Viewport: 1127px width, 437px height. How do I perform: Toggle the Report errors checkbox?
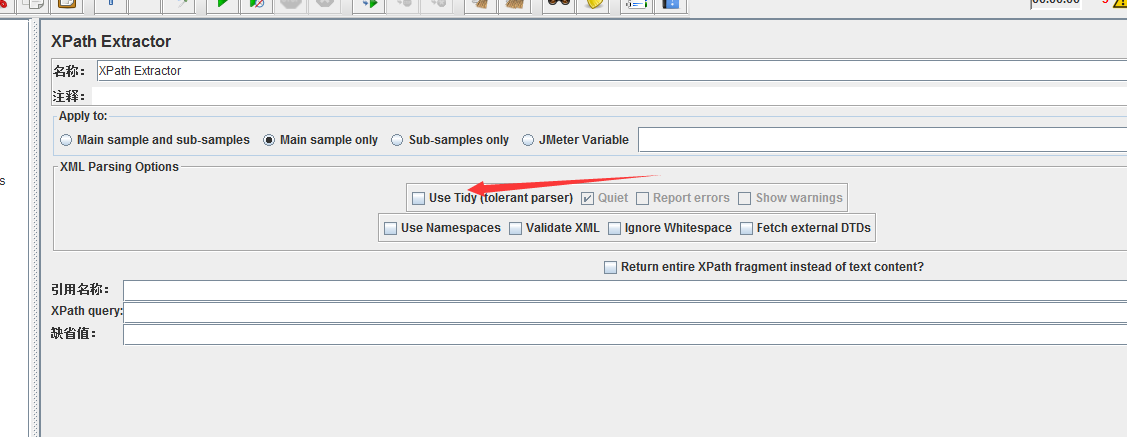643,198
